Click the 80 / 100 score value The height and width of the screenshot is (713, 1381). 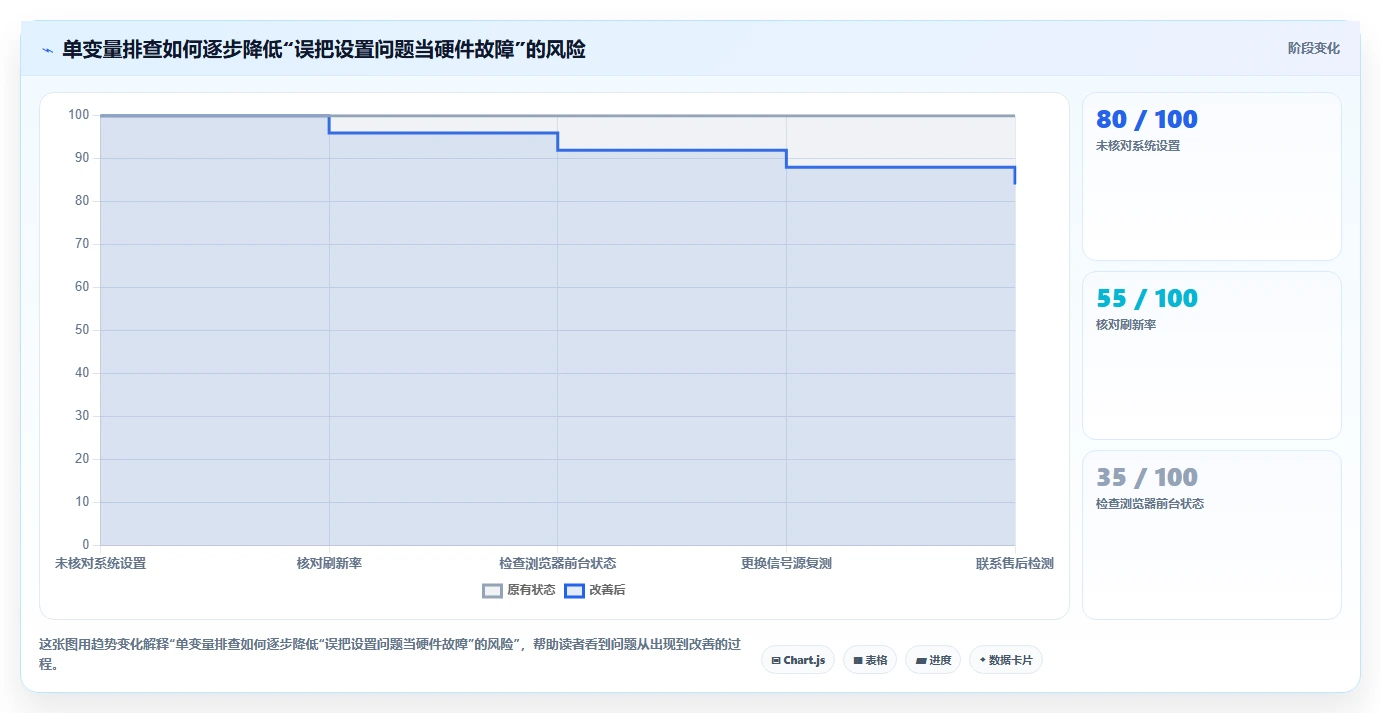click(1147, 119)
